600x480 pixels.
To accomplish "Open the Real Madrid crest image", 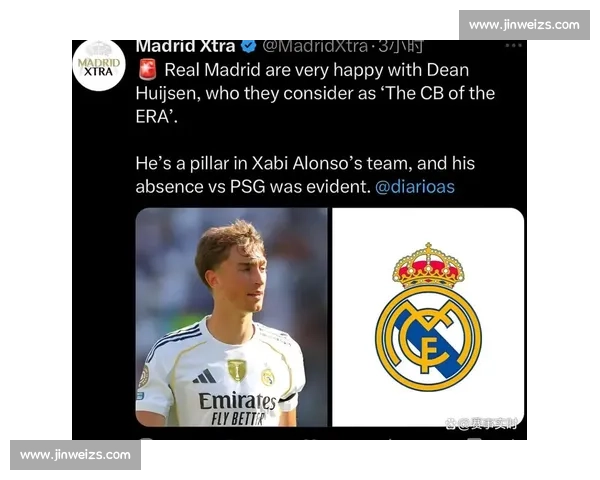I will (428, 317).
